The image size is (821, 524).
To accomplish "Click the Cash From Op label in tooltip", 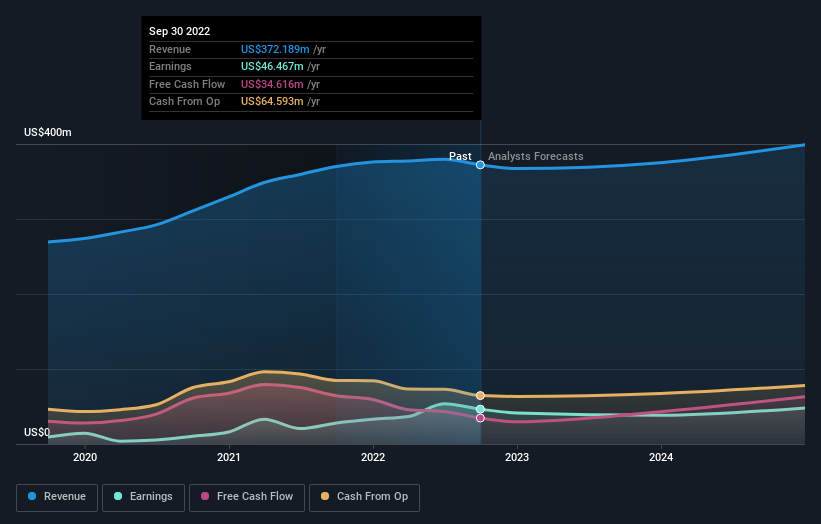I will click(x=184, y=102).
